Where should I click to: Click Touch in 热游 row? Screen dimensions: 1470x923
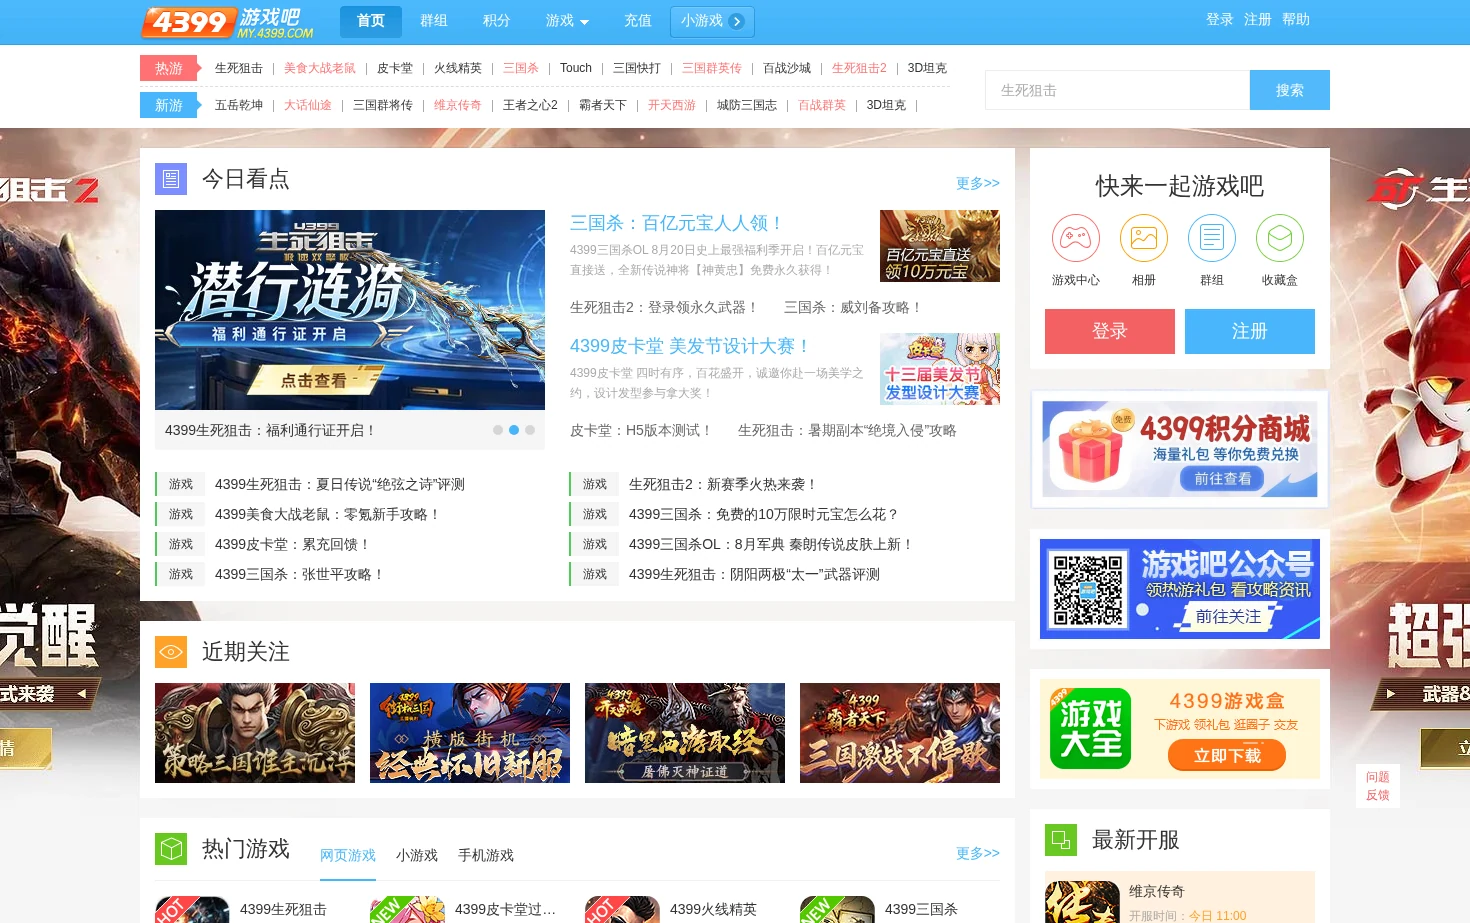coord(576,68)
